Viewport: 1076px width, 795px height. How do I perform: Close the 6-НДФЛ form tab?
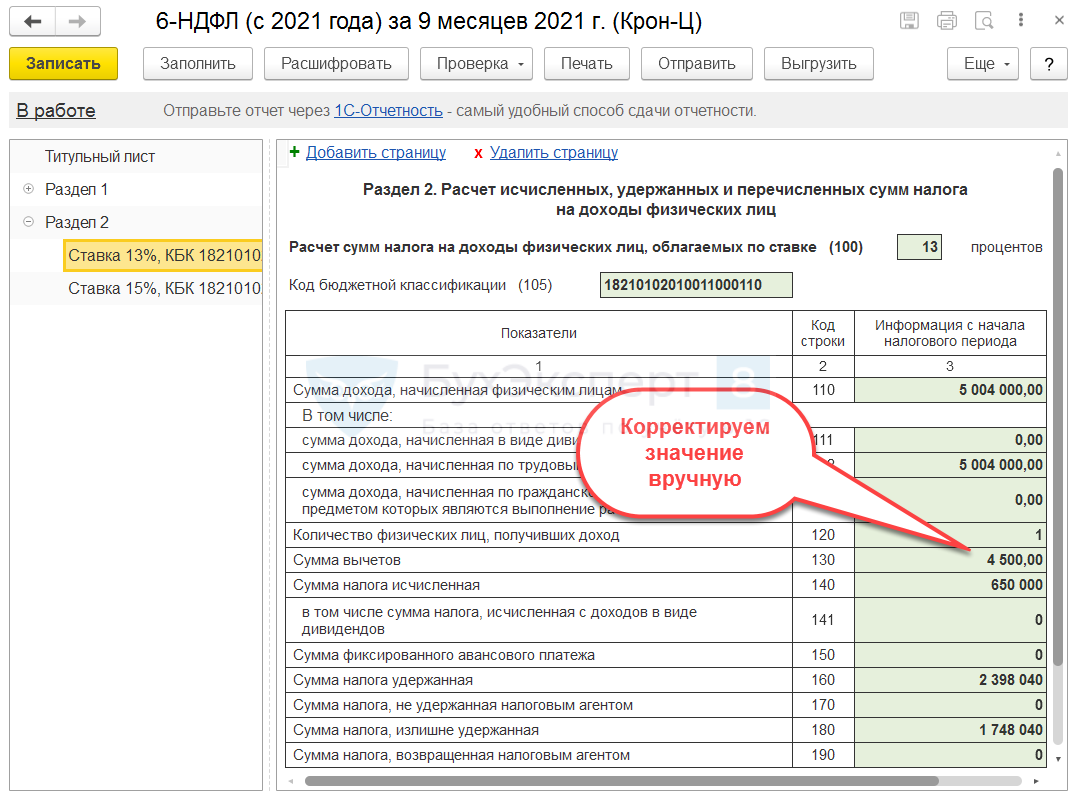pos(1059,21)
